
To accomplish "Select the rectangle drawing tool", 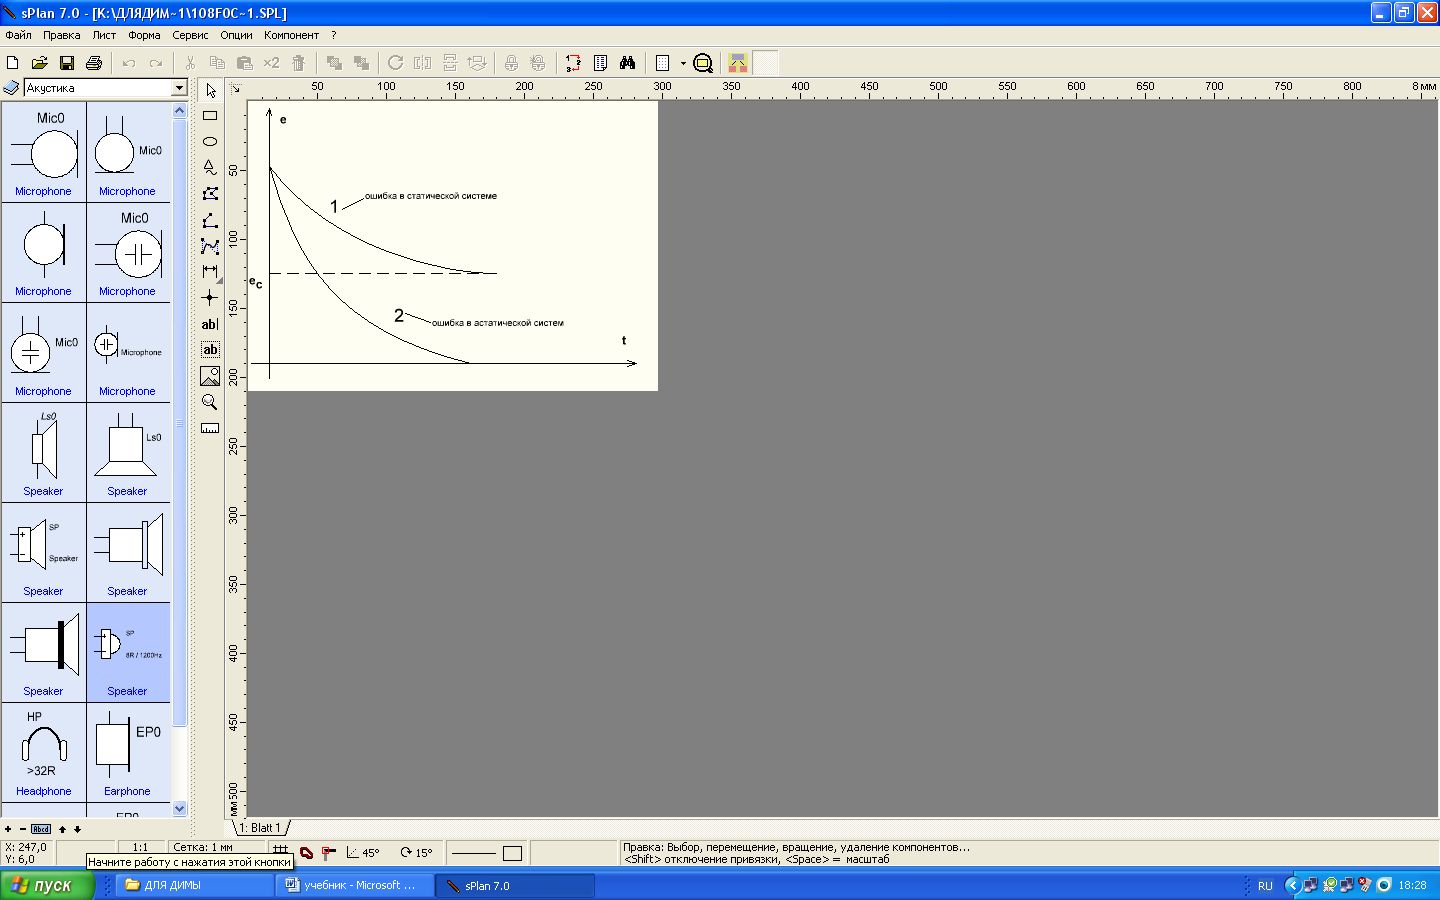I will coord(210,116).
